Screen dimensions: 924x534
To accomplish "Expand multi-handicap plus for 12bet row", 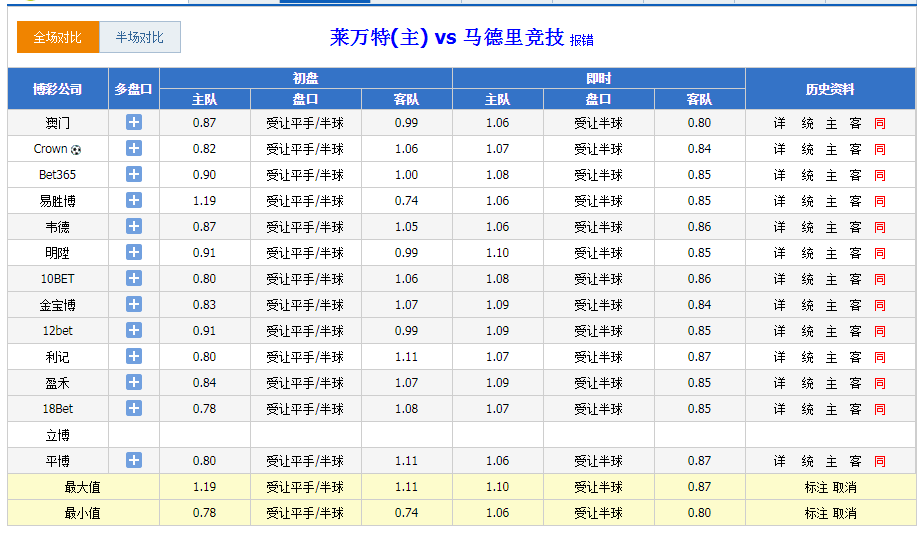I will [x=134, y=330].
